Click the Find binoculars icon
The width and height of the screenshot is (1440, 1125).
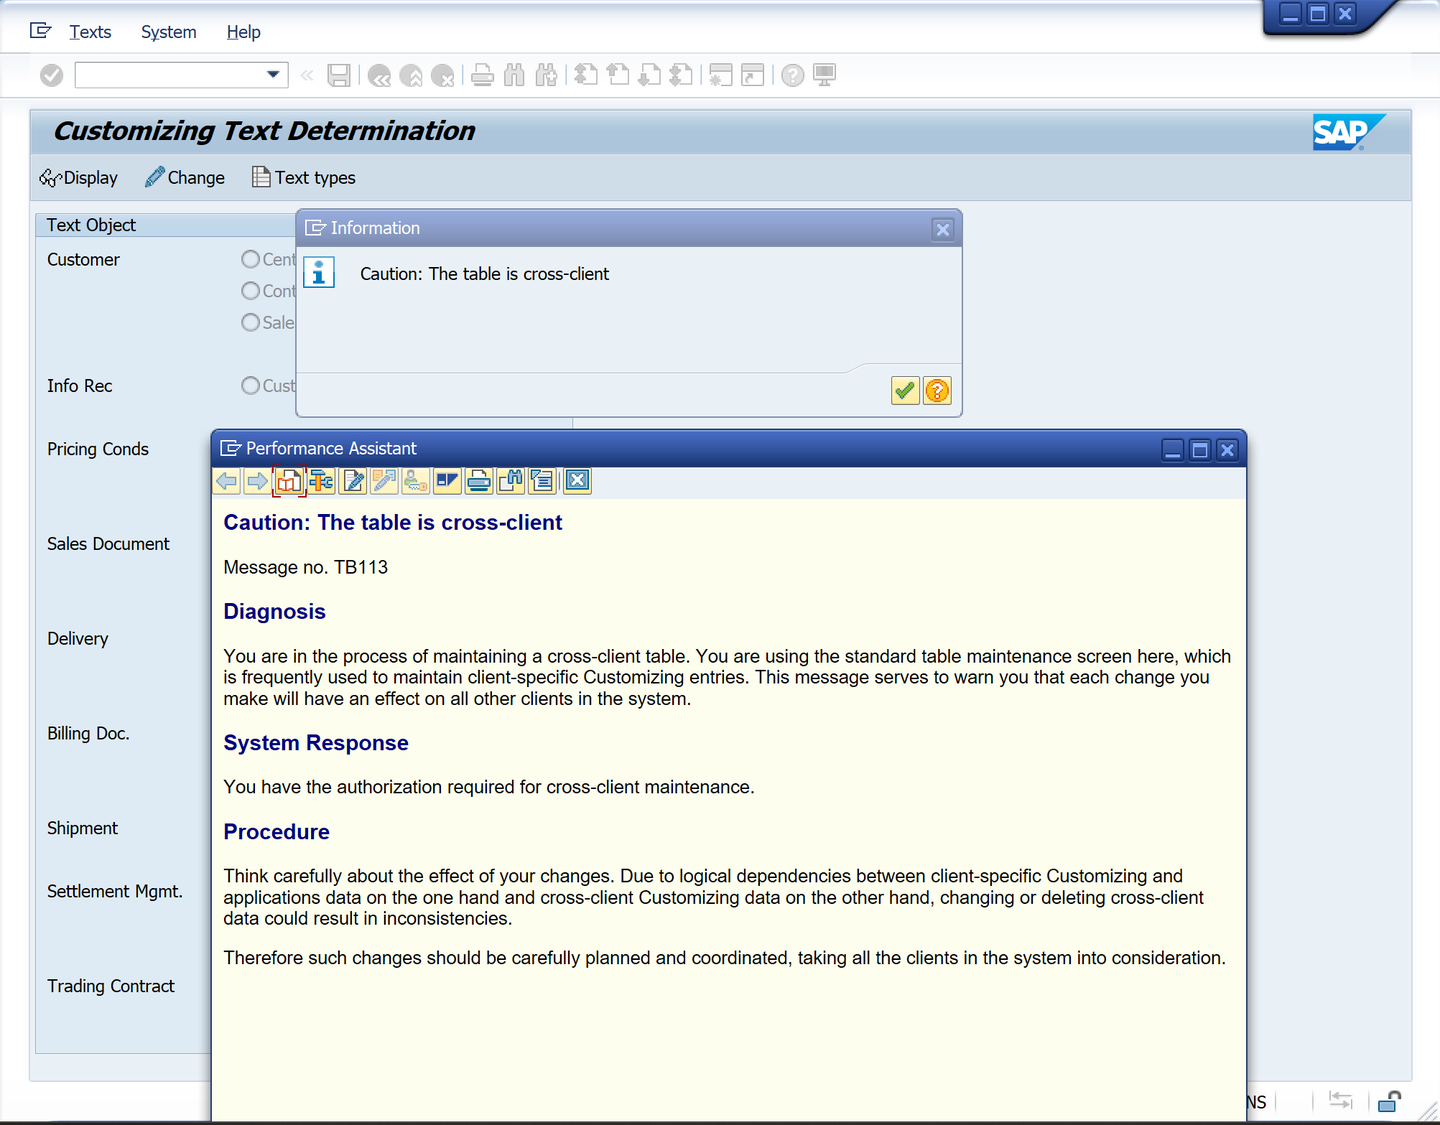pyautogui.click(x=514, y=75)
